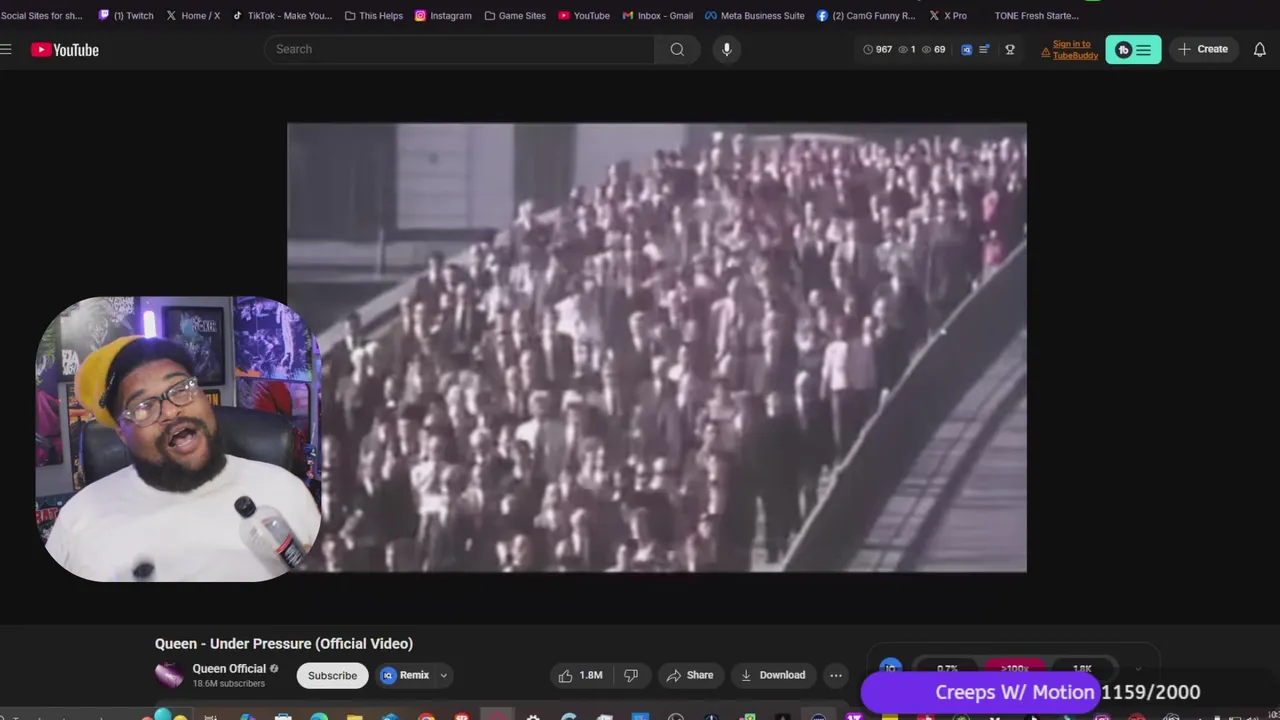Click the Under Pressure video player
Image resolution: width=1280 pixels, height=720 pixels.
656,347
